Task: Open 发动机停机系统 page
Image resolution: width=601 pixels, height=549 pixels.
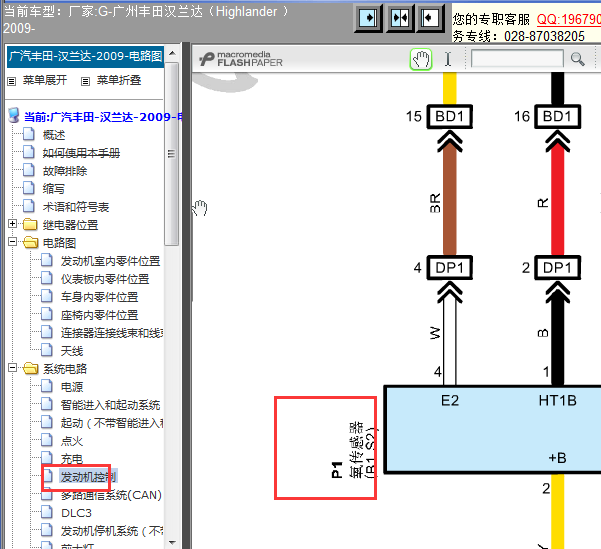Action: (x=112, y=531)
